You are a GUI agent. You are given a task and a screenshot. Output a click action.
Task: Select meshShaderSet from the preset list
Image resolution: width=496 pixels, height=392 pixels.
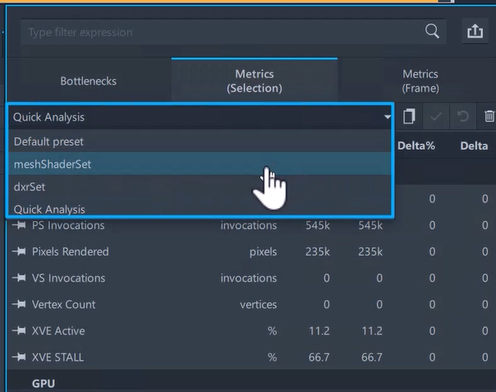(x=199, y=164)
